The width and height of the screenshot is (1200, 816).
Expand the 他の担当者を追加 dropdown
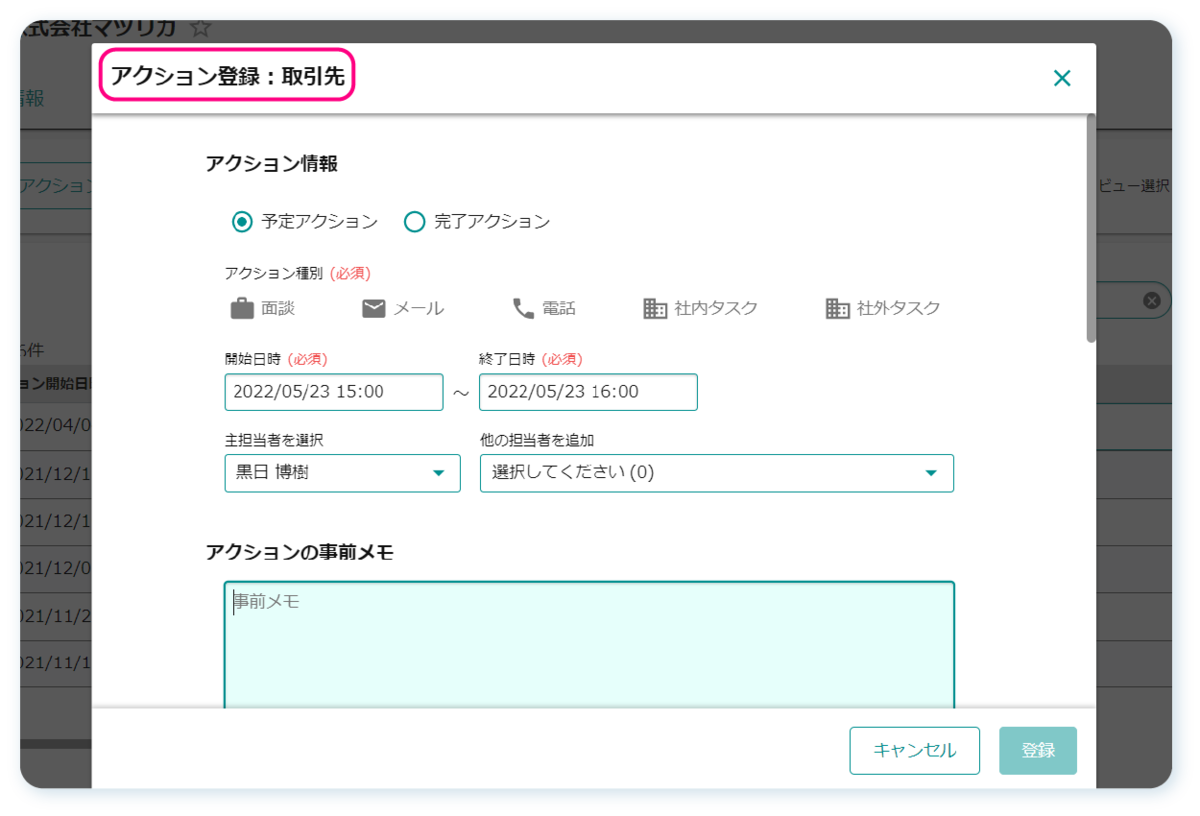click(716, 473)
